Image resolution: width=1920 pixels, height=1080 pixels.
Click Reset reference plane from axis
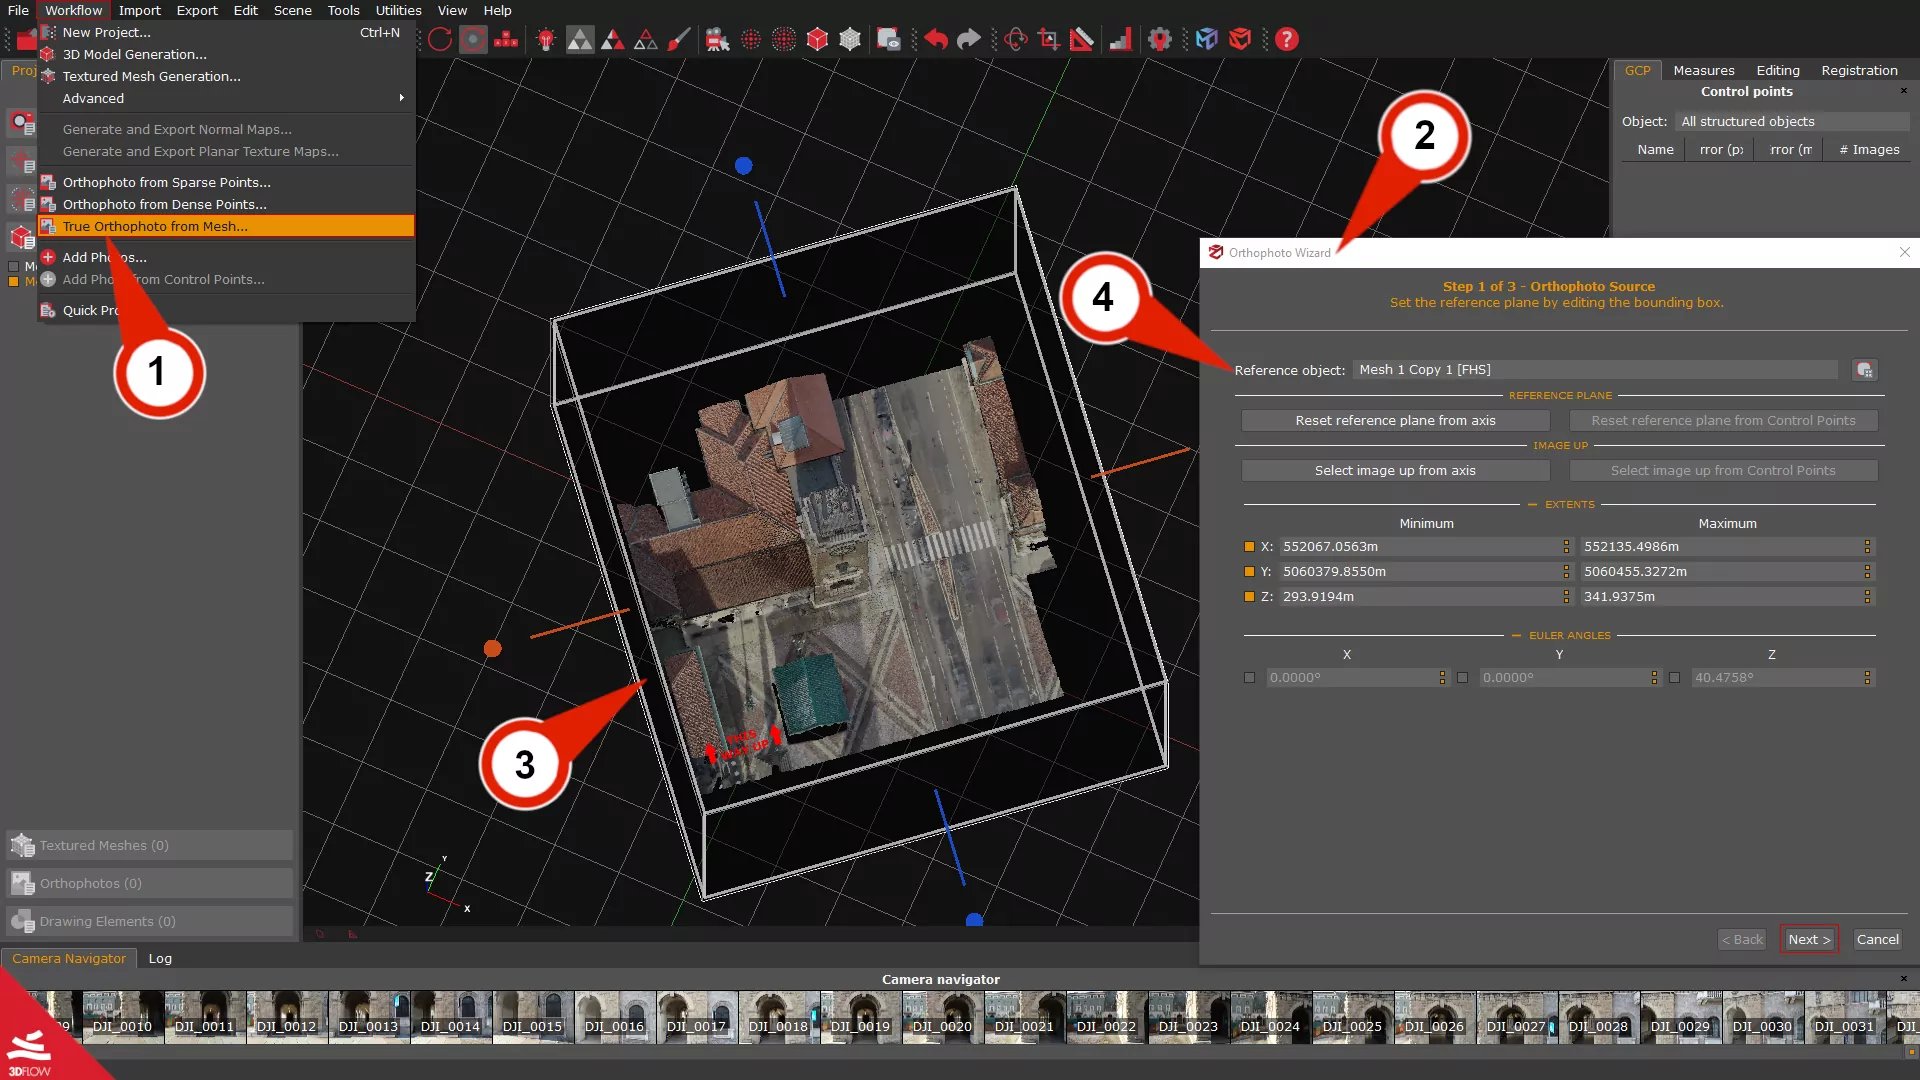point(1395,420)
